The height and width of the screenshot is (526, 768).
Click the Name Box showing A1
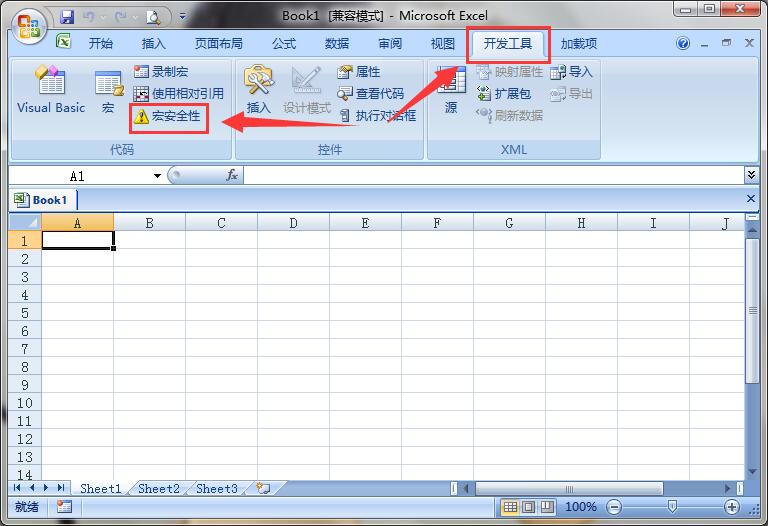[77, 176]
